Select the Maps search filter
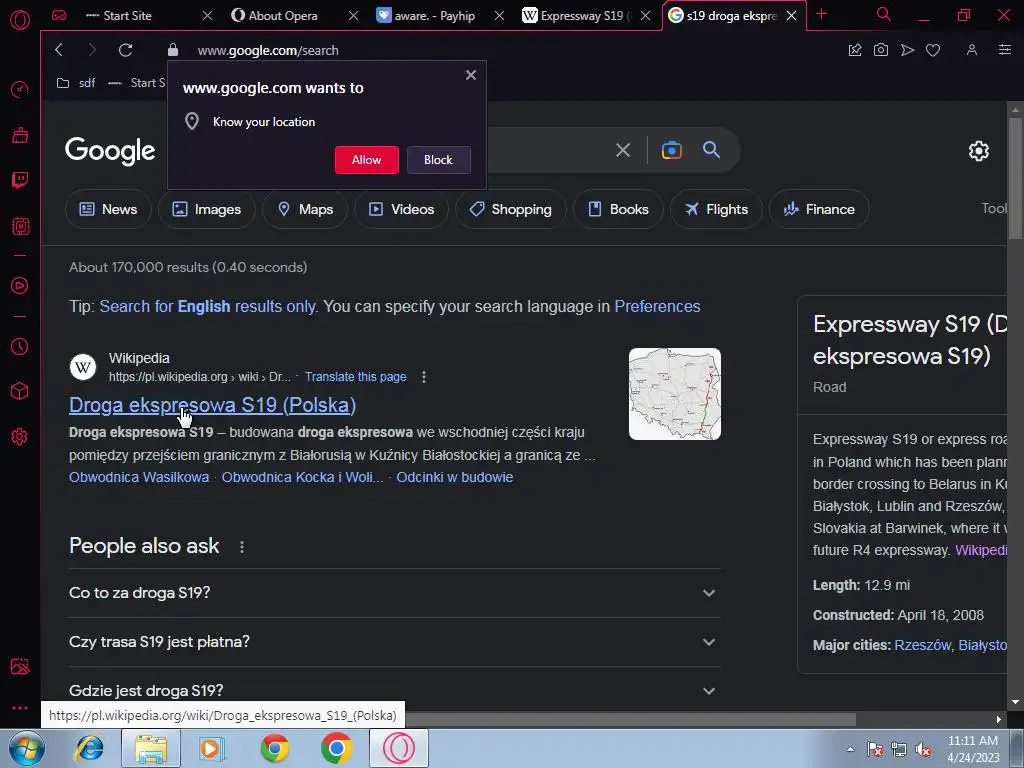1024x768 pixels. tap(305, 209)
